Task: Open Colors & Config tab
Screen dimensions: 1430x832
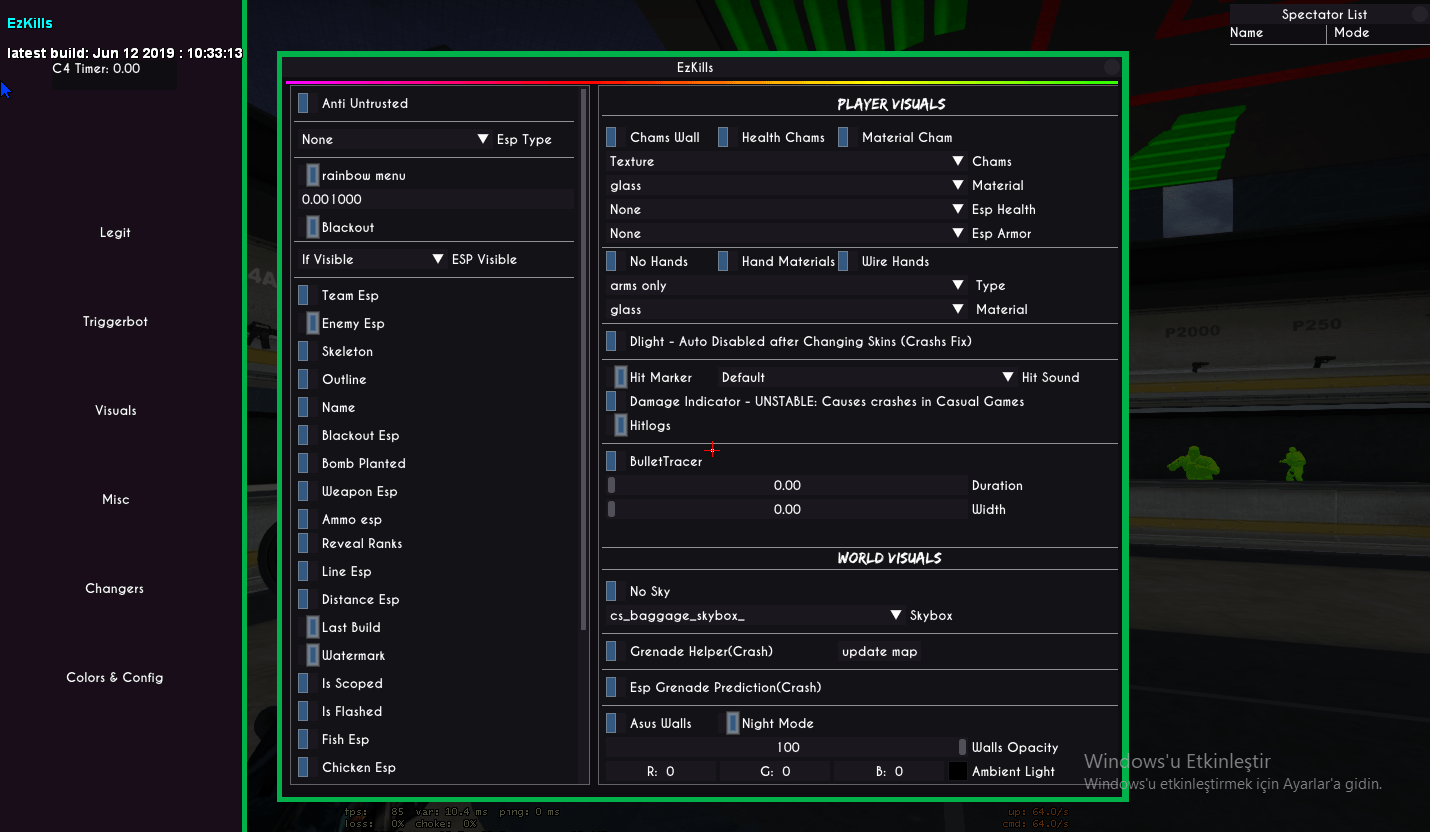Action: coord(115,677)
